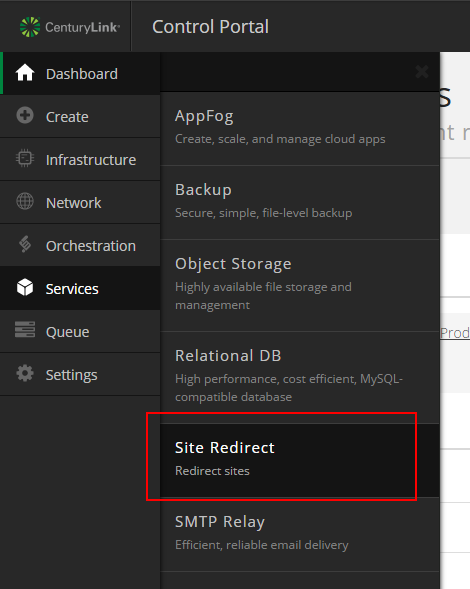This screenshot has width=470, height=589.
Task: Click the Infrastructure chip icon
Action: point(25,158)
